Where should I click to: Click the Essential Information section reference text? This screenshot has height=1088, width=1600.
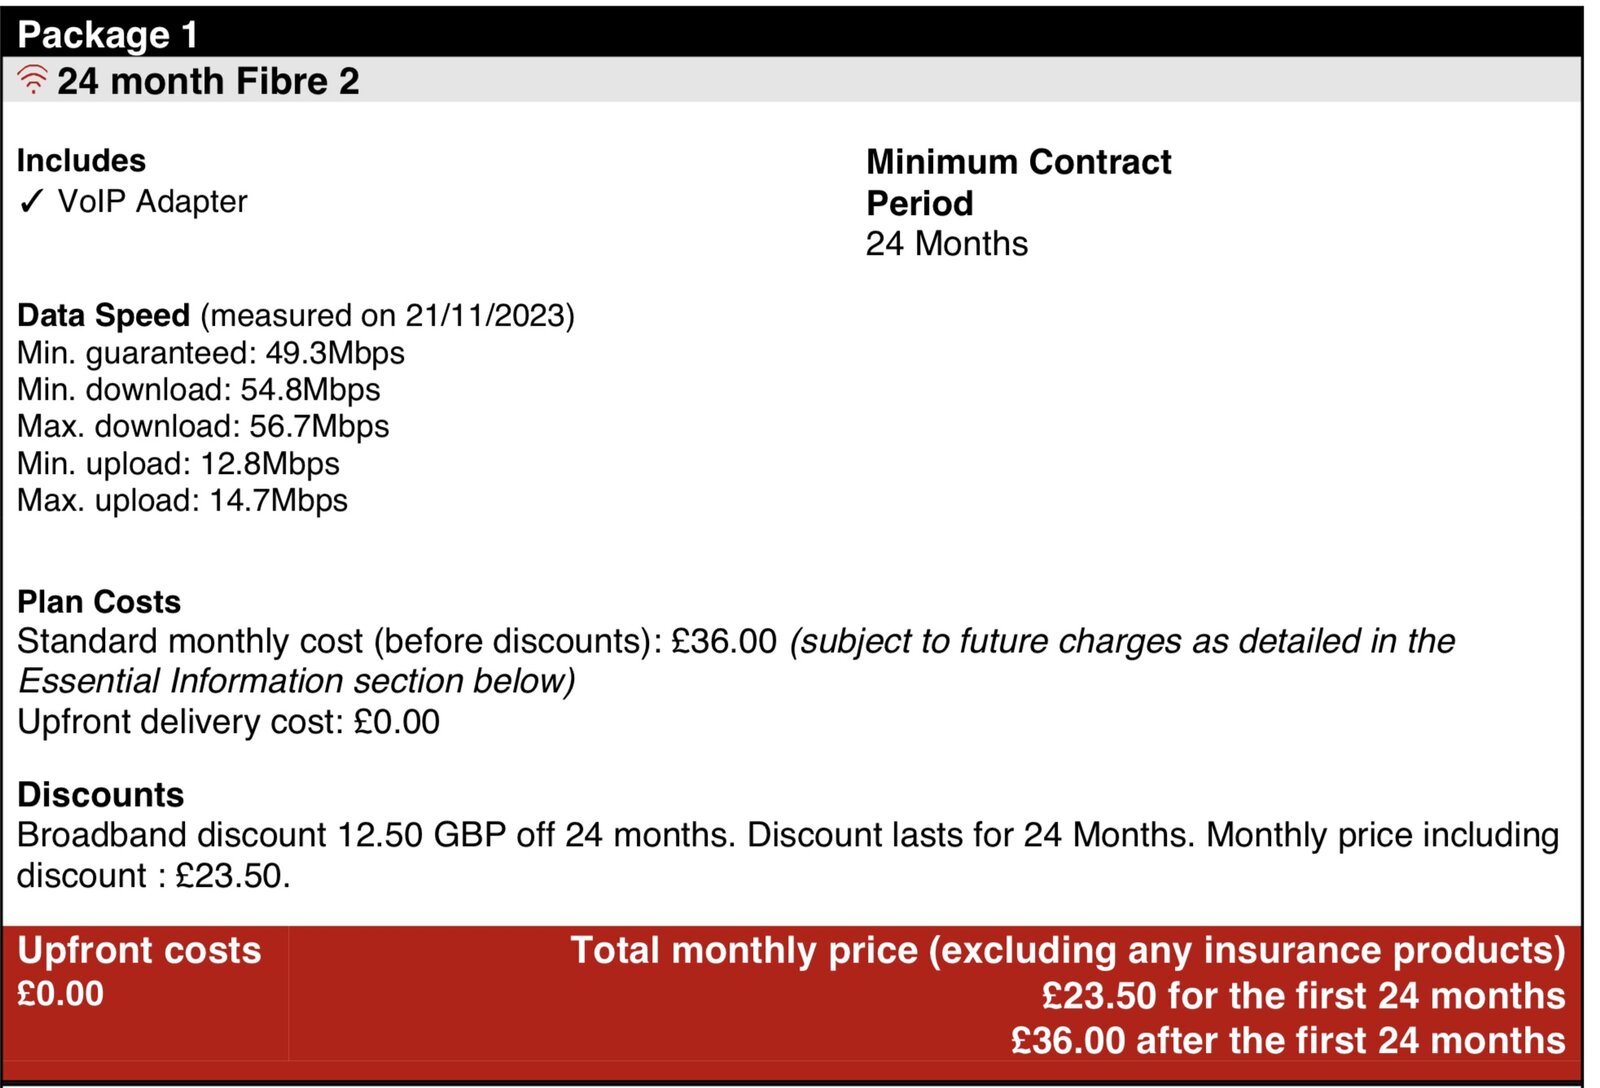point(297,682)
